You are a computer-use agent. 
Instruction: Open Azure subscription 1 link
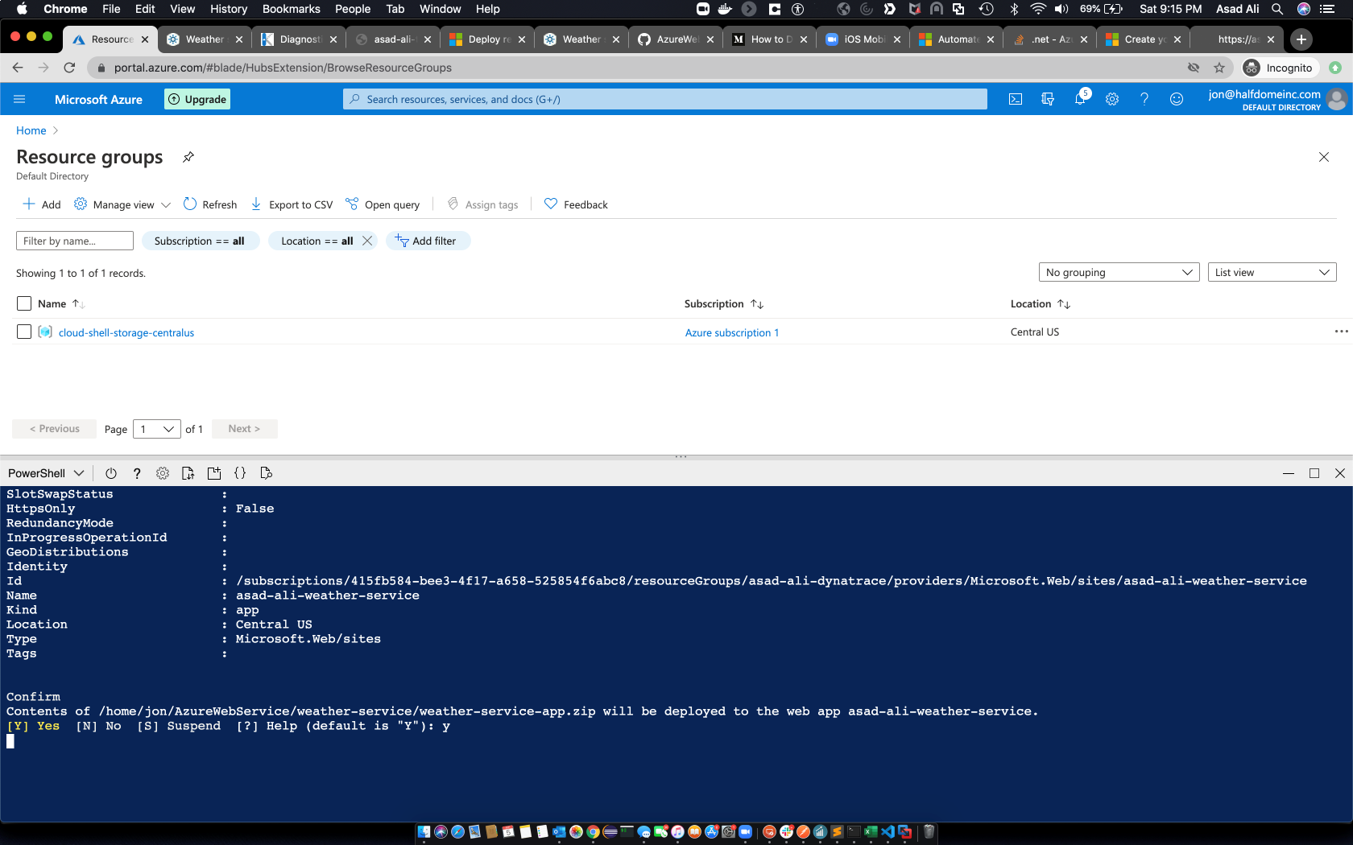click(x=732, y=332)
